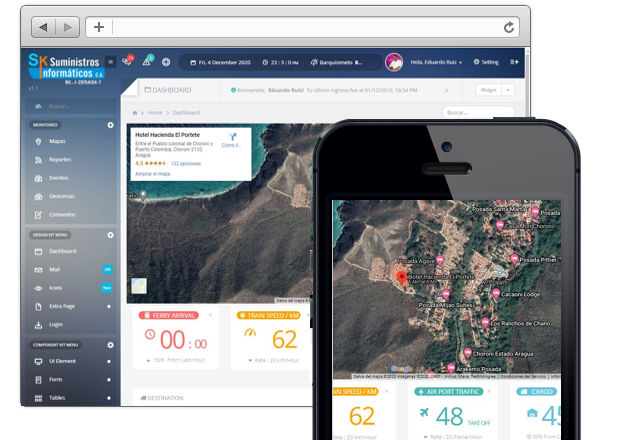Click the browser forward arrow button
The width and height of the screenshot is (620, 440).
coord(68,27)
